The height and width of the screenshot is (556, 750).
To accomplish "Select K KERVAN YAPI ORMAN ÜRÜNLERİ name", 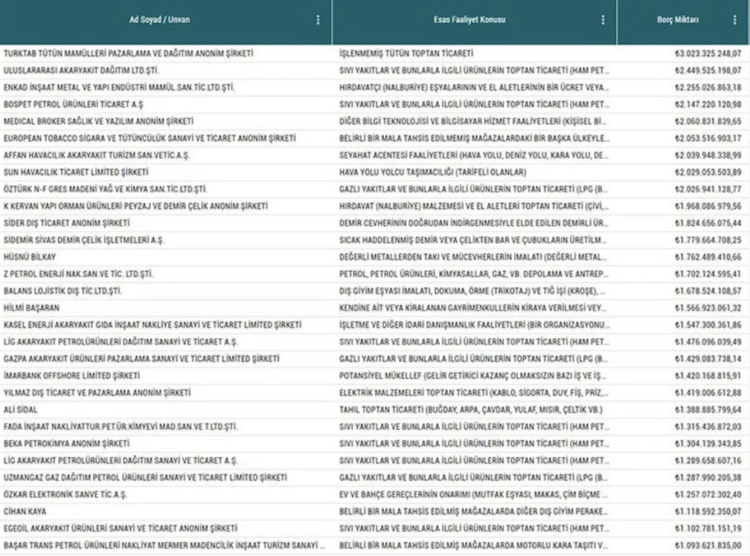I will click(x=136, y=206).
